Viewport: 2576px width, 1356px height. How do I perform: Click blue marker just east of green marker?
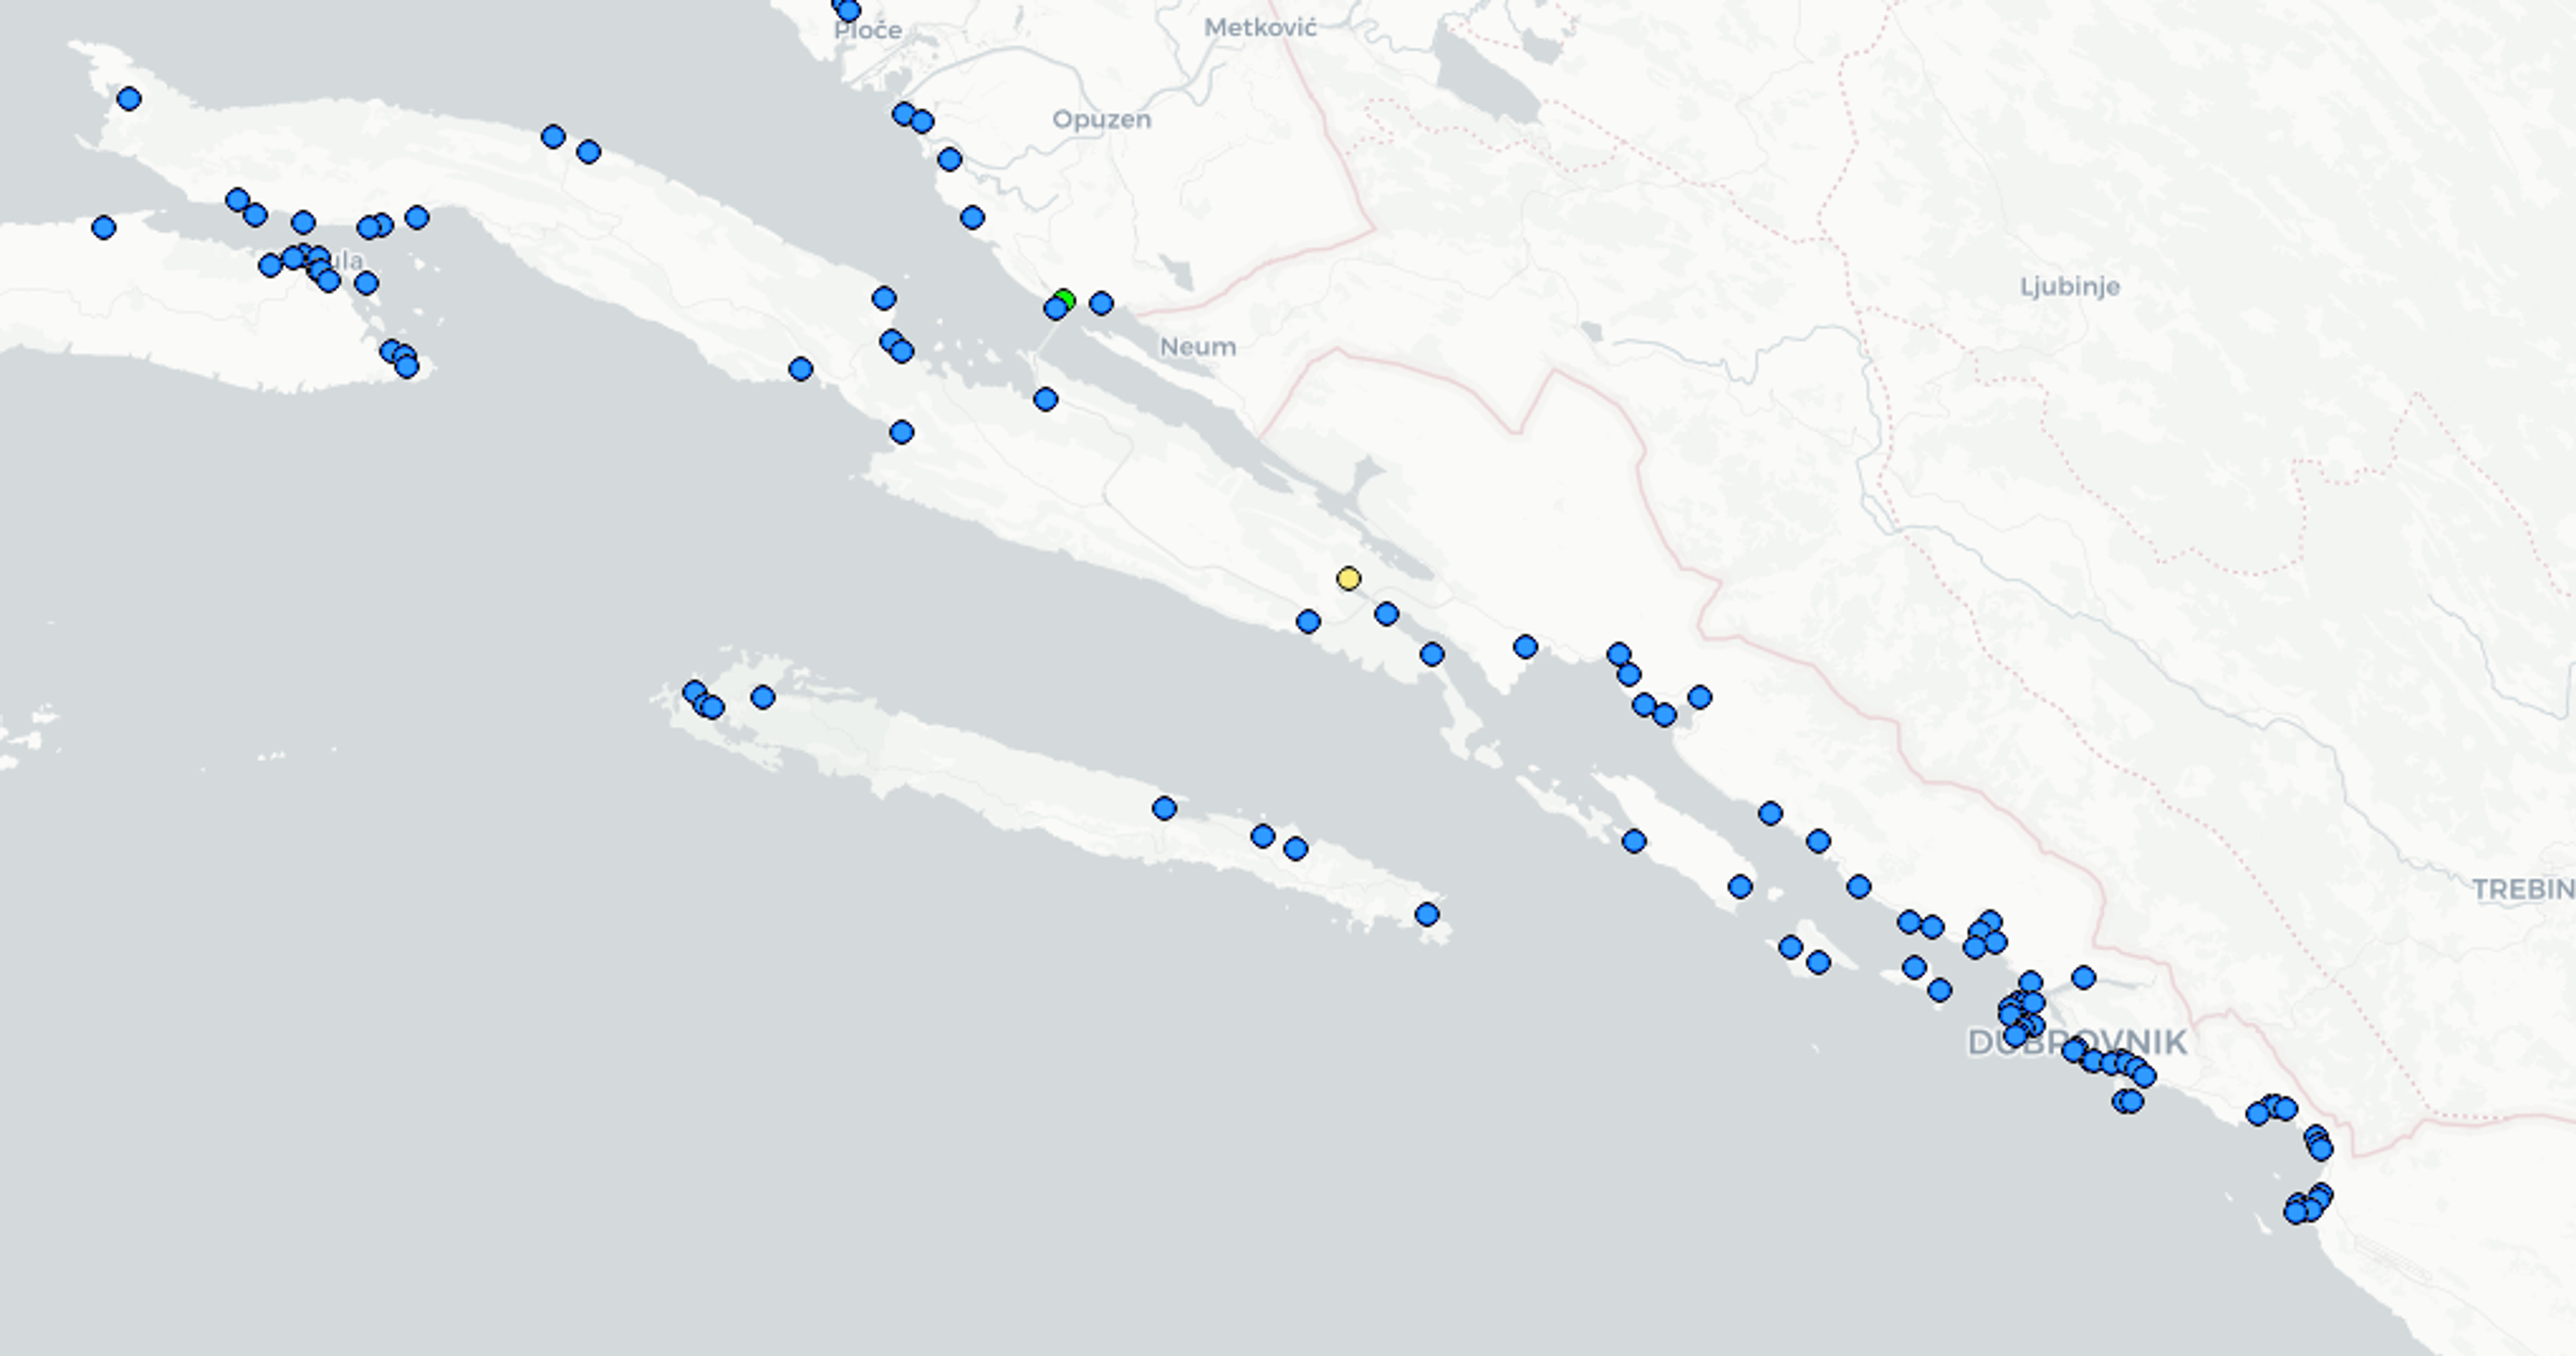1101,302
